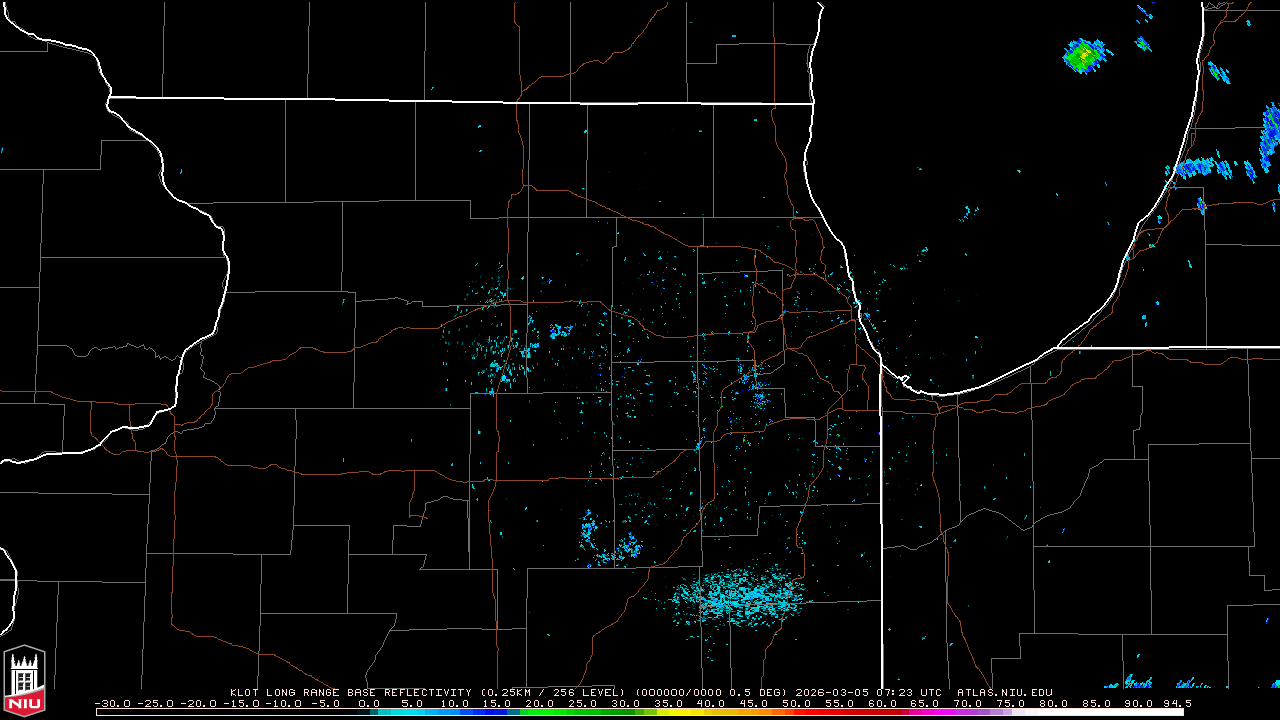Click the 94.5 maximum scale label
The height and width of the screenshot is (720, 1280).
pos(1177,703)
